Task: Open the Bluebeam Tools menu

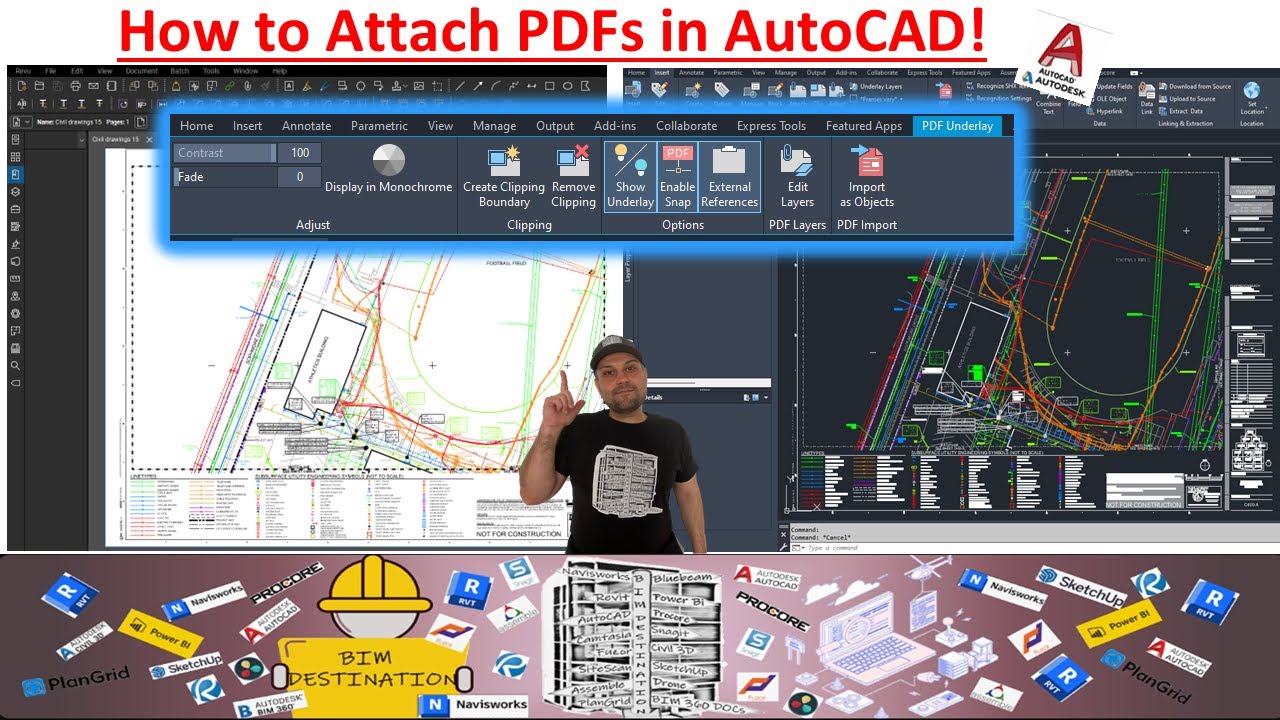Action: [211, 71]
